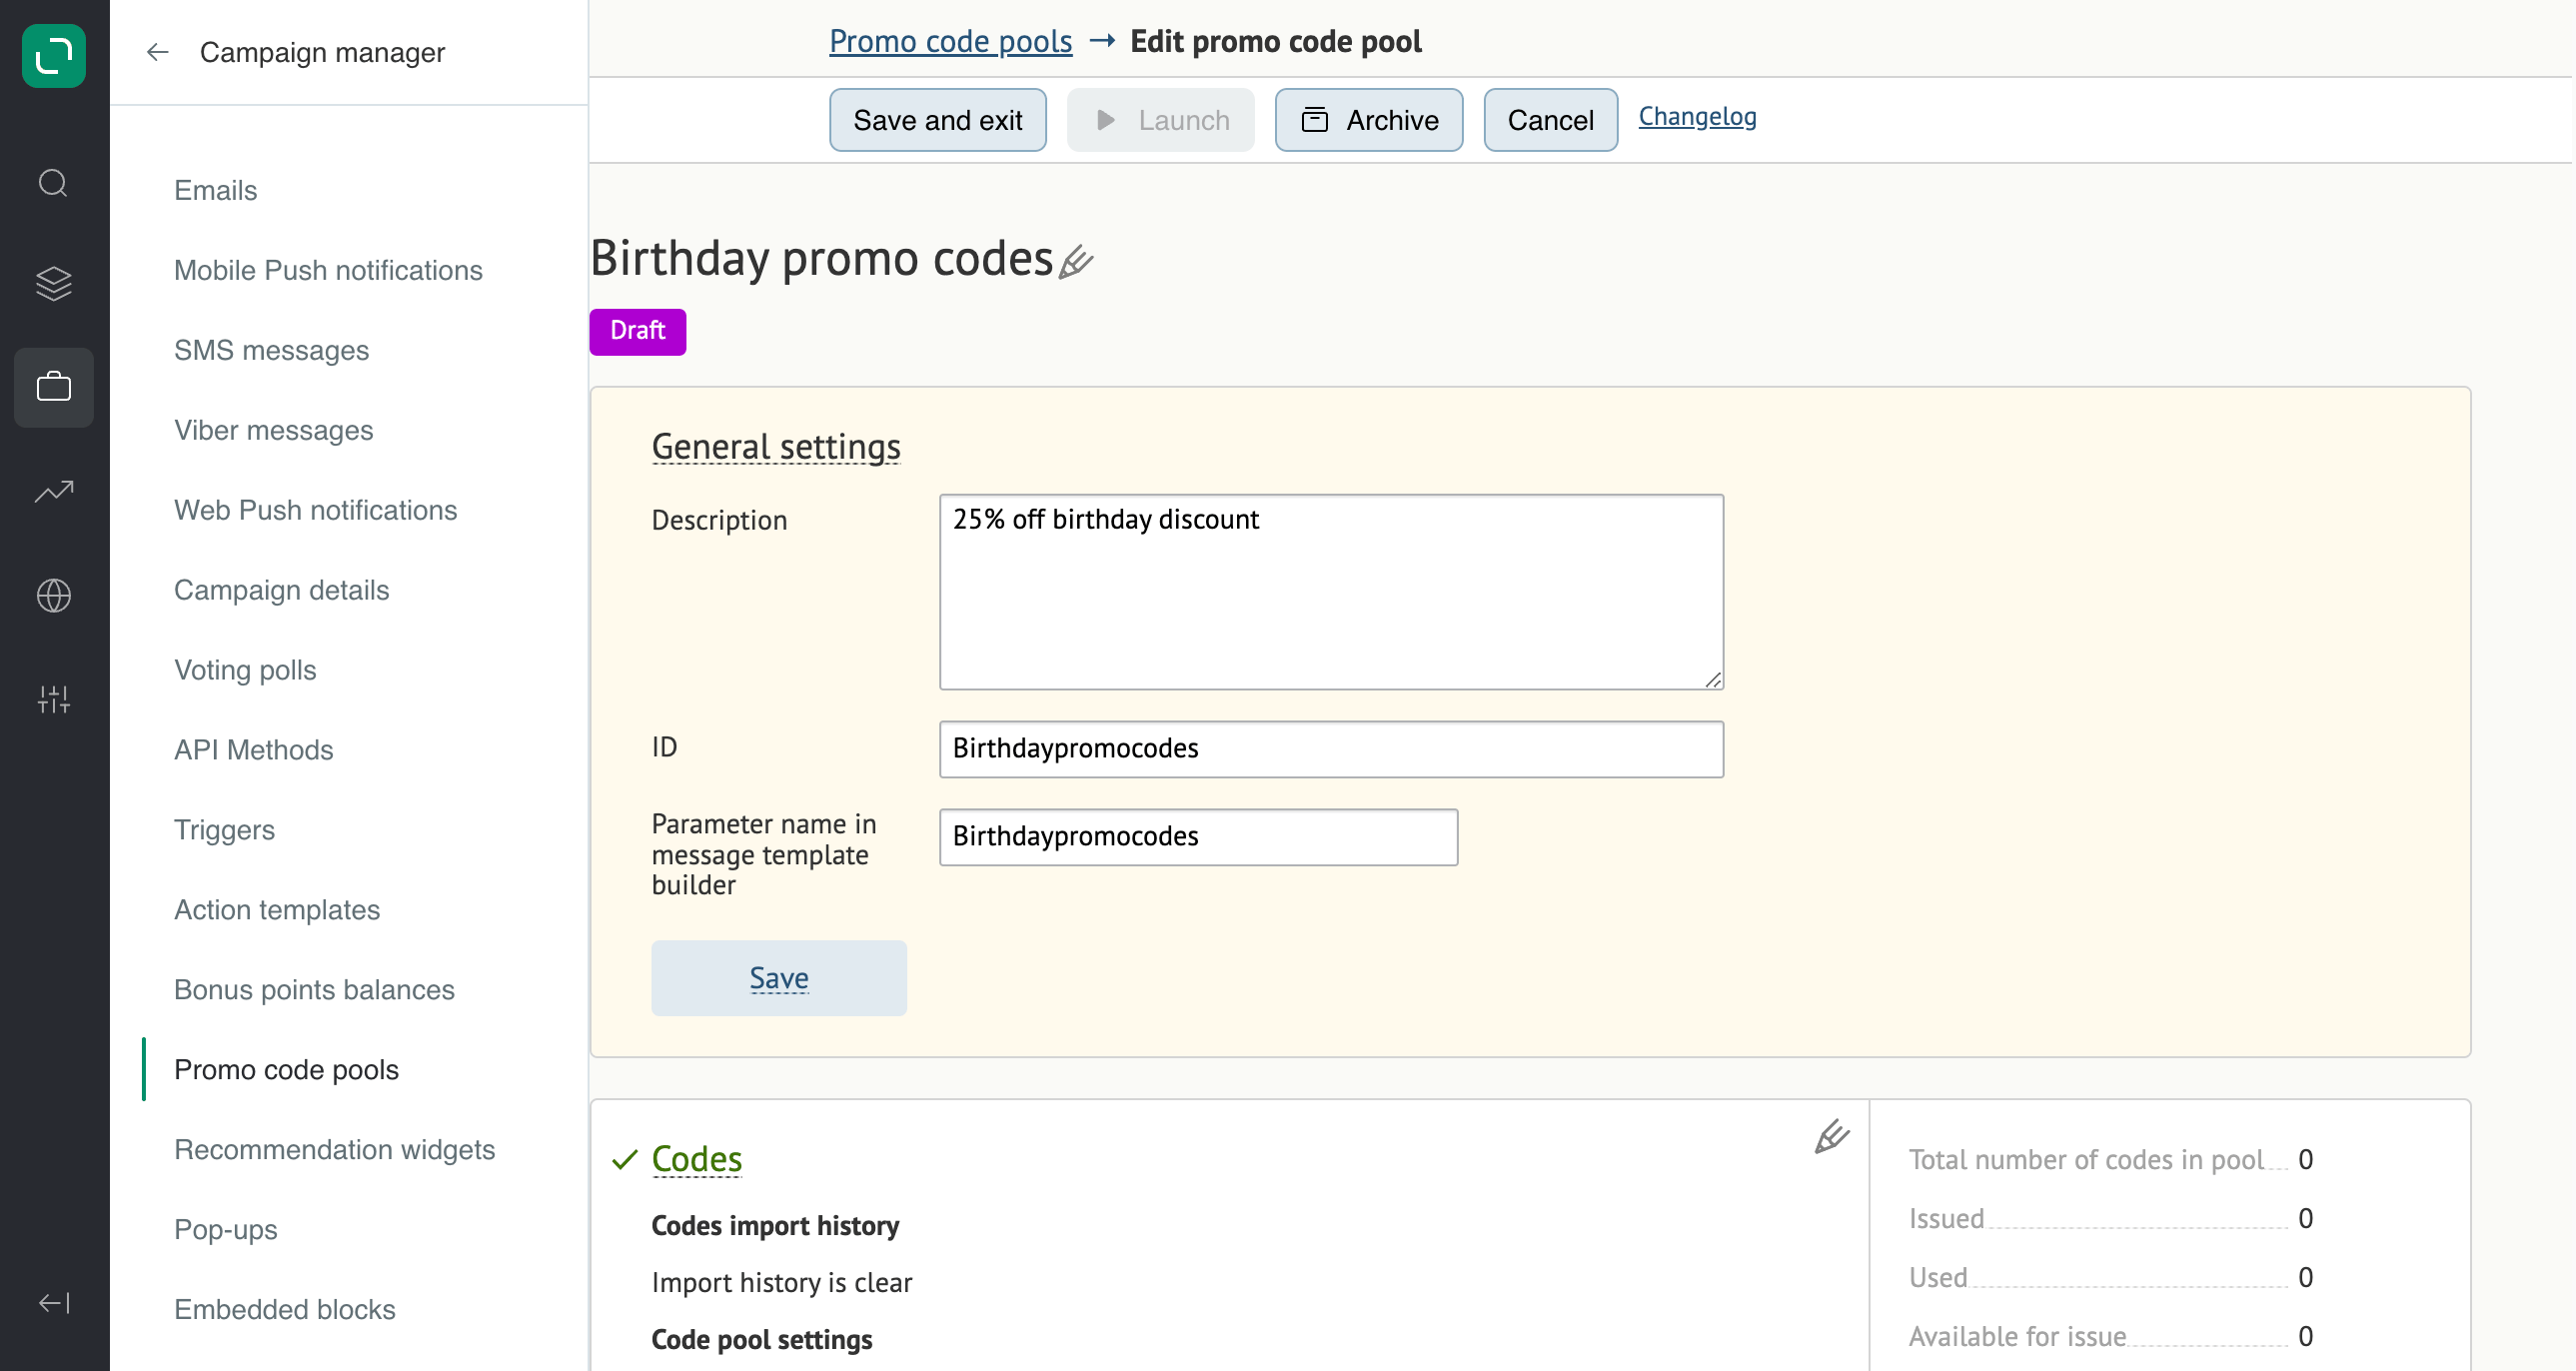
Task: Expand the Codes section heading
Action: [x=697, y=1159]
